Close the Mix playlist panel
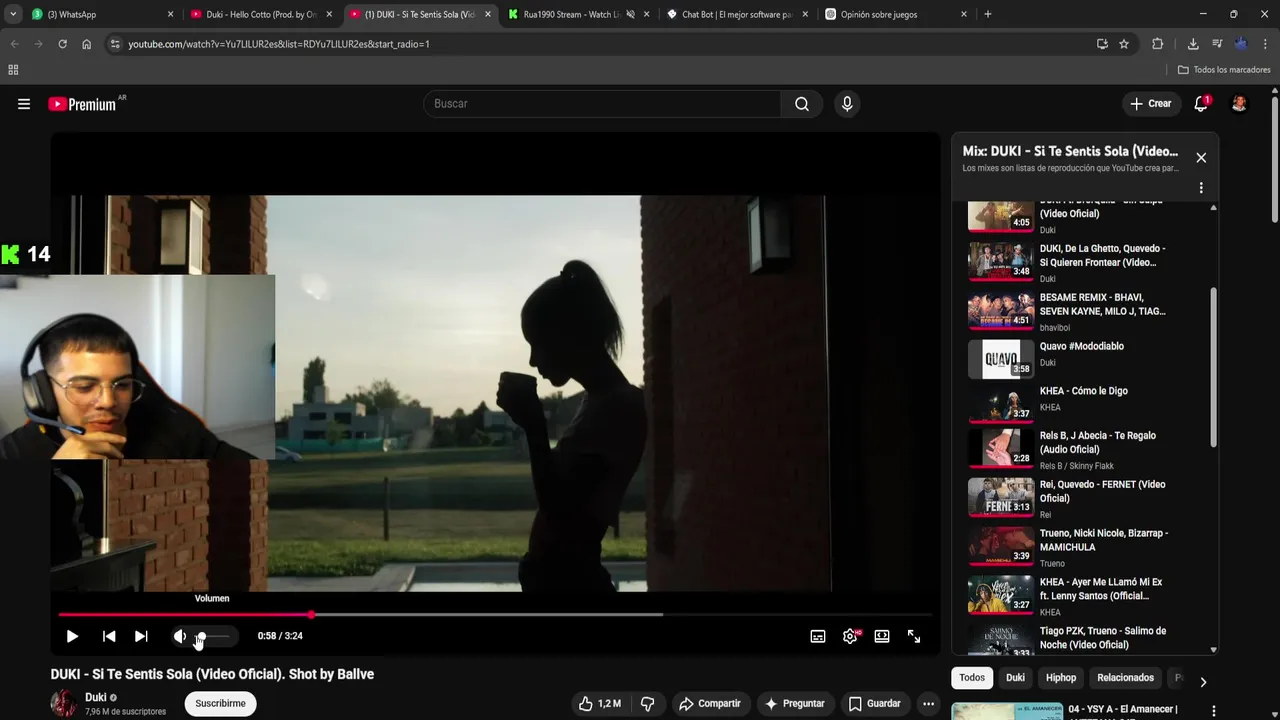1280x720 pixels. pos(1201,158)
